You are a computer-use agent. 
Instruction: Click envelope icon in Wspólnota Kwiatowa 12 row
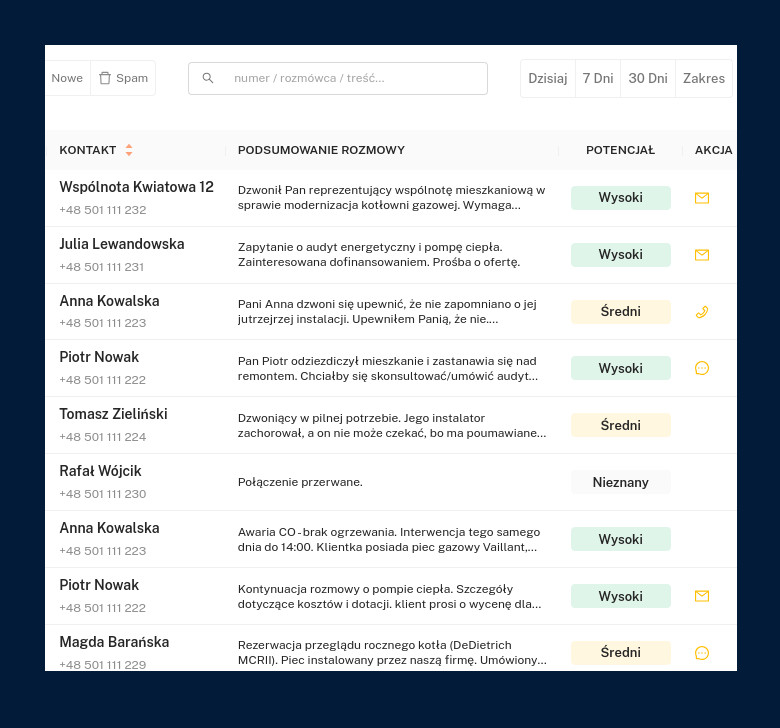tap(702, 198)
